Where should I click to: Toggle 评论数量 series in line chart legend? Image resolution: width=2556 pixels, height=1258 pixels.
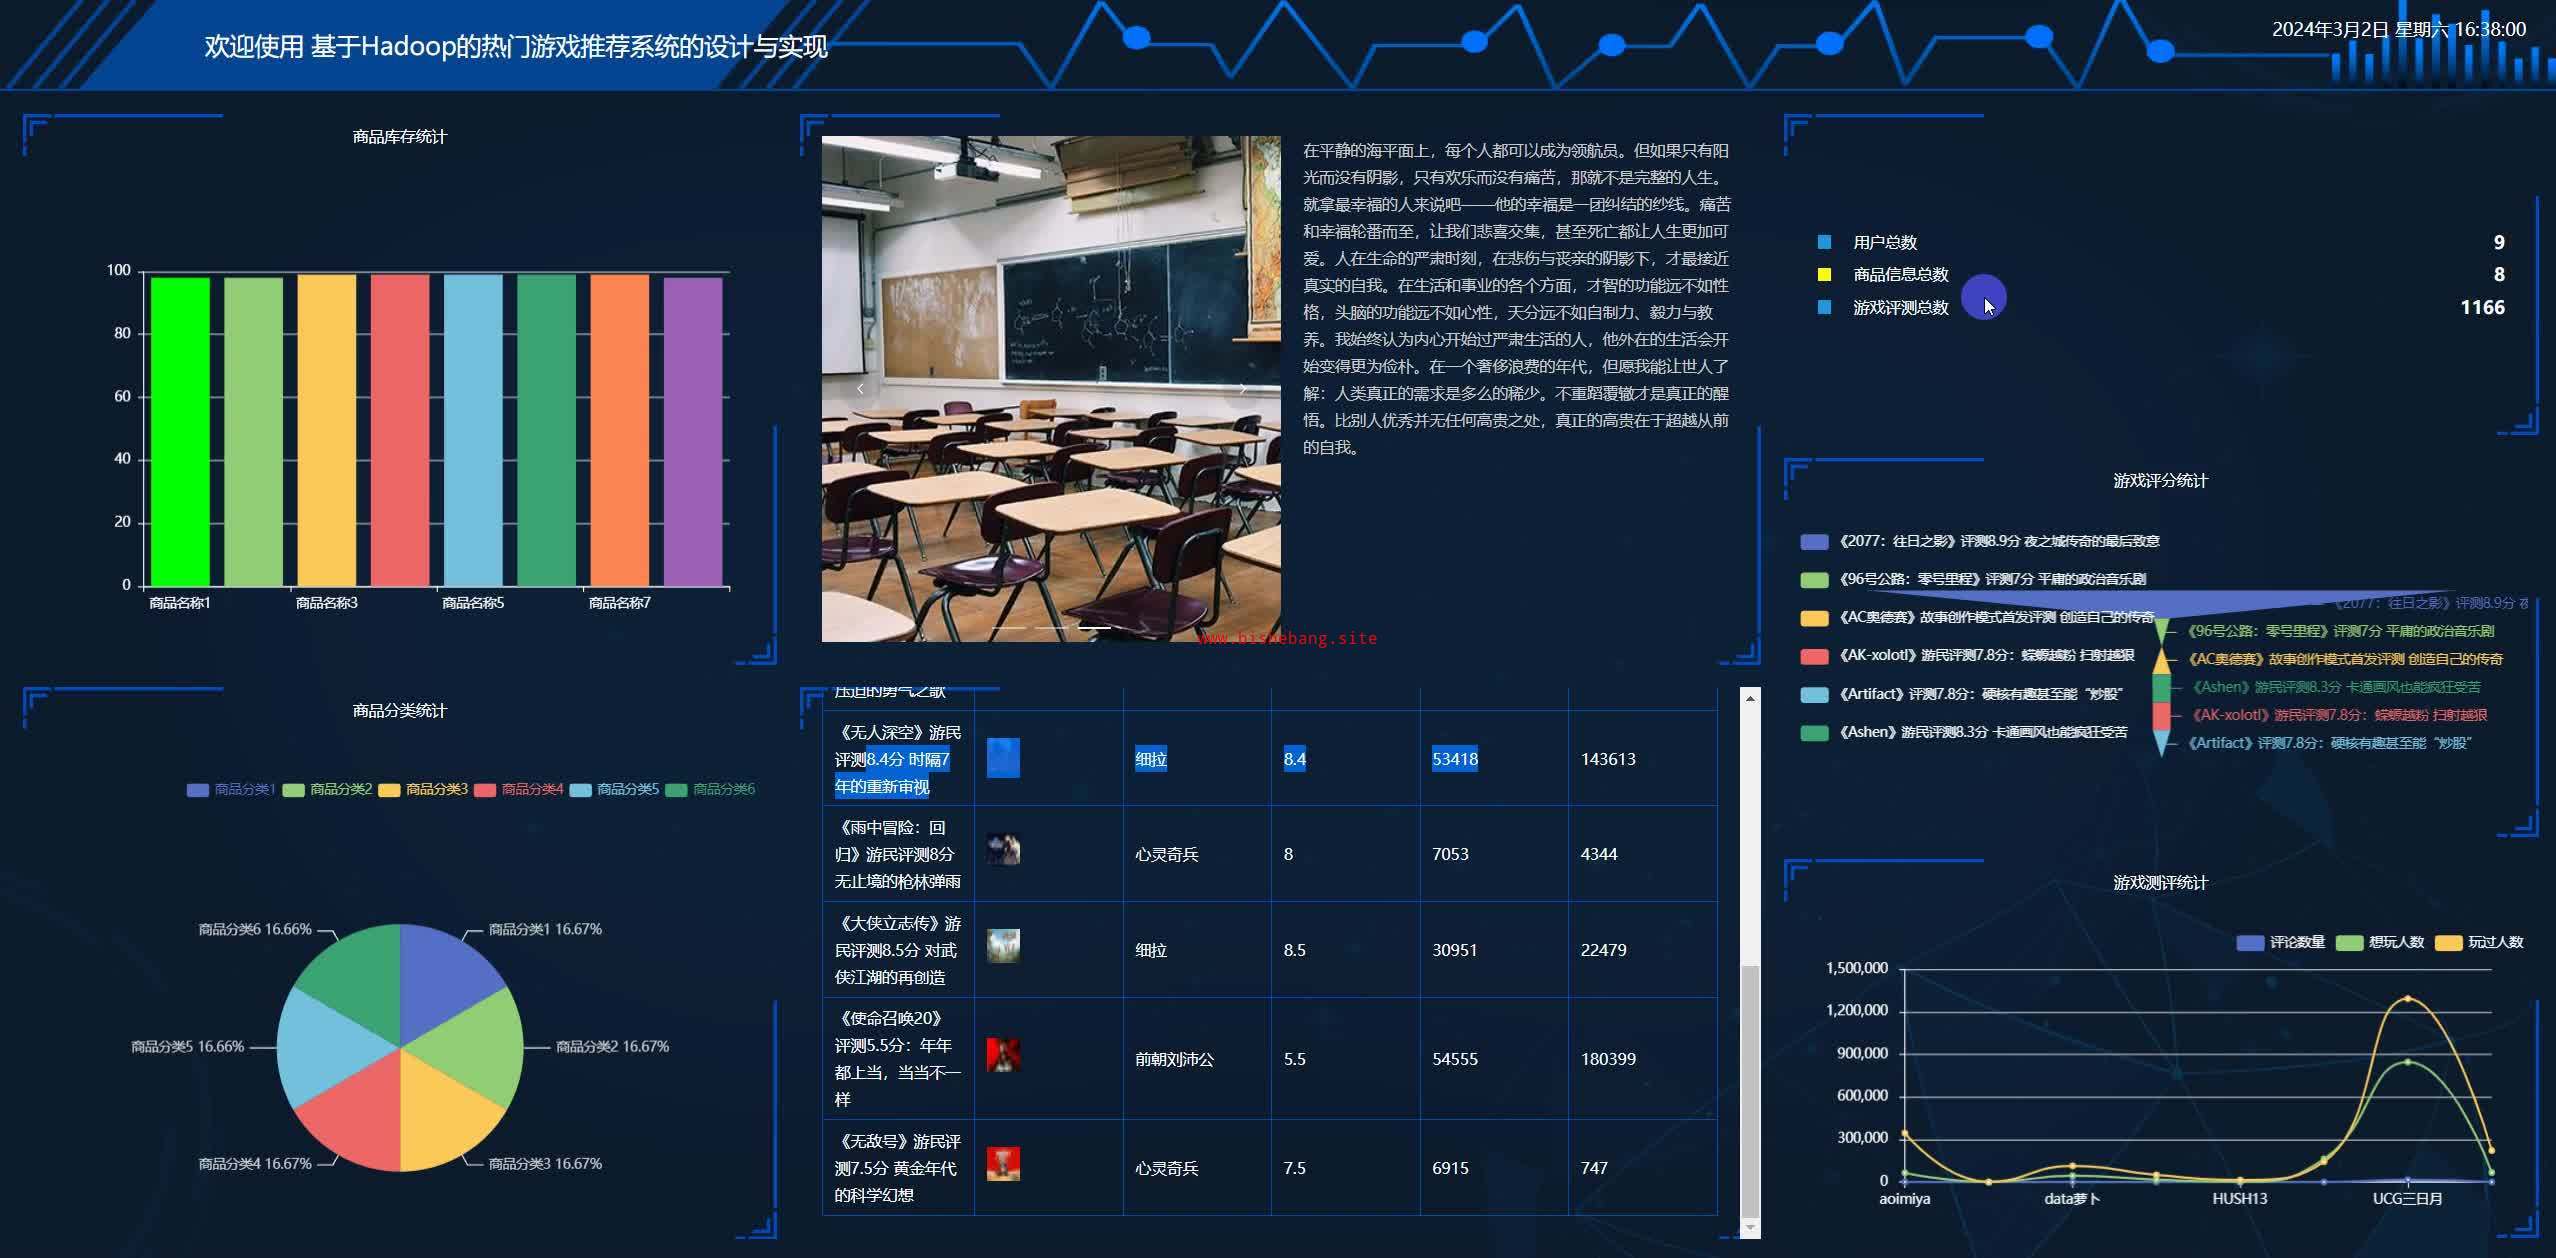2281,943
